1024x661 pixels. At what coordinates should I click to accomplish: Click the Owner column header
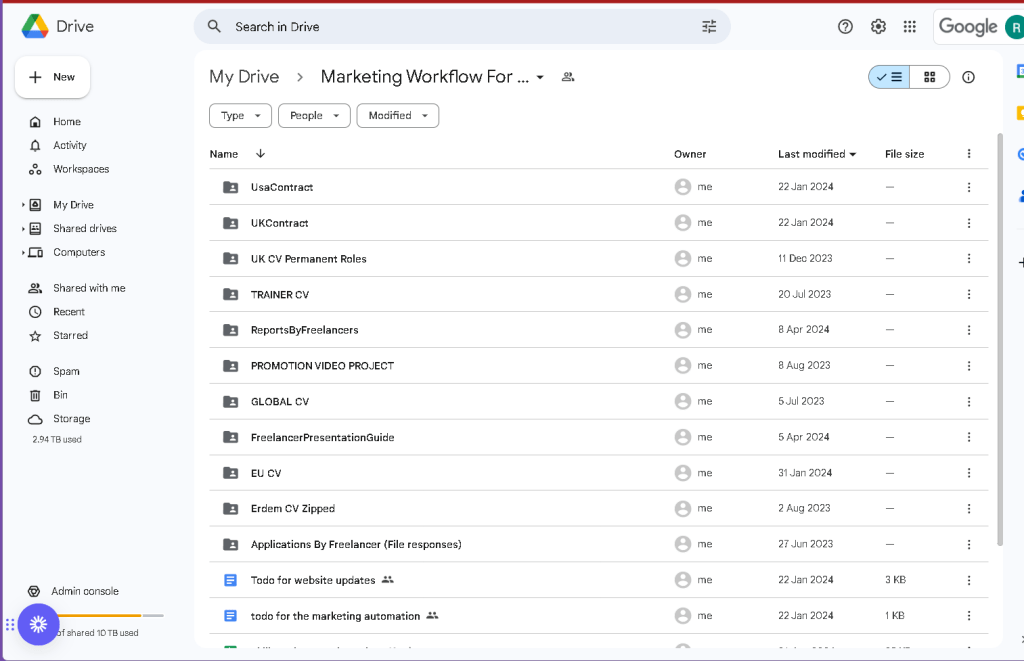pos(690,154)
